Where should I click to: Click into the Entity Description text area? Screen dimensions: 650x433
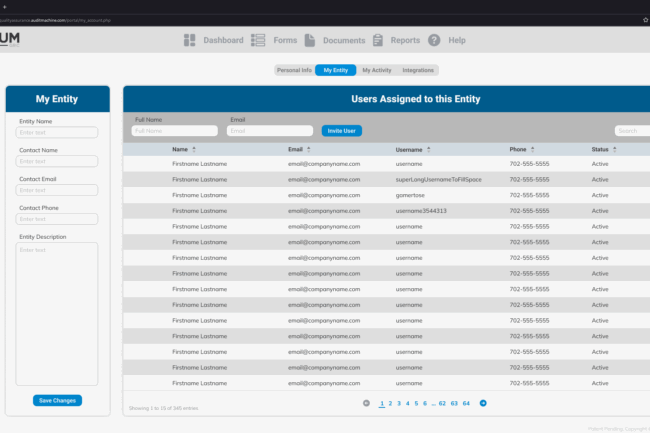(57, 312)
